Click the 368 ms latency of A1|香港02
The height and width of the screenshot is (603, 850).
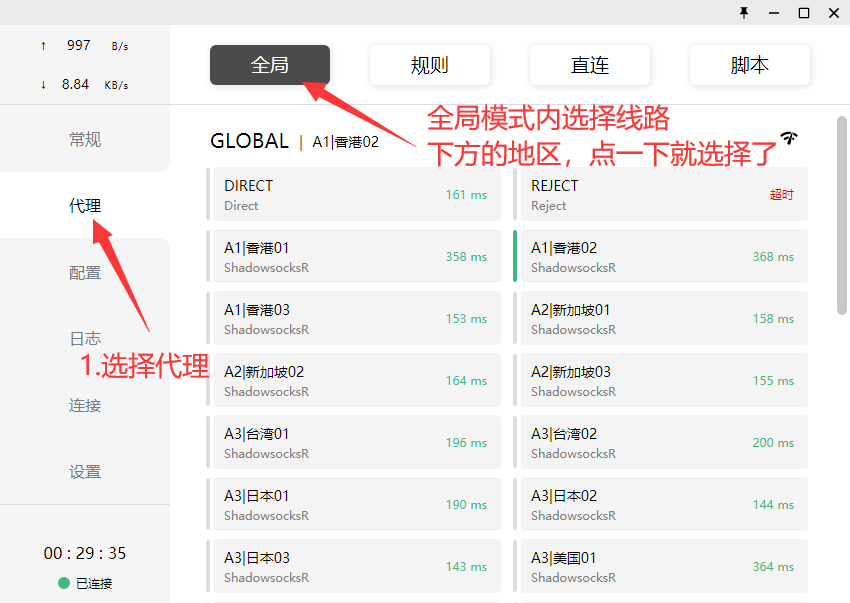pos(773,257)
